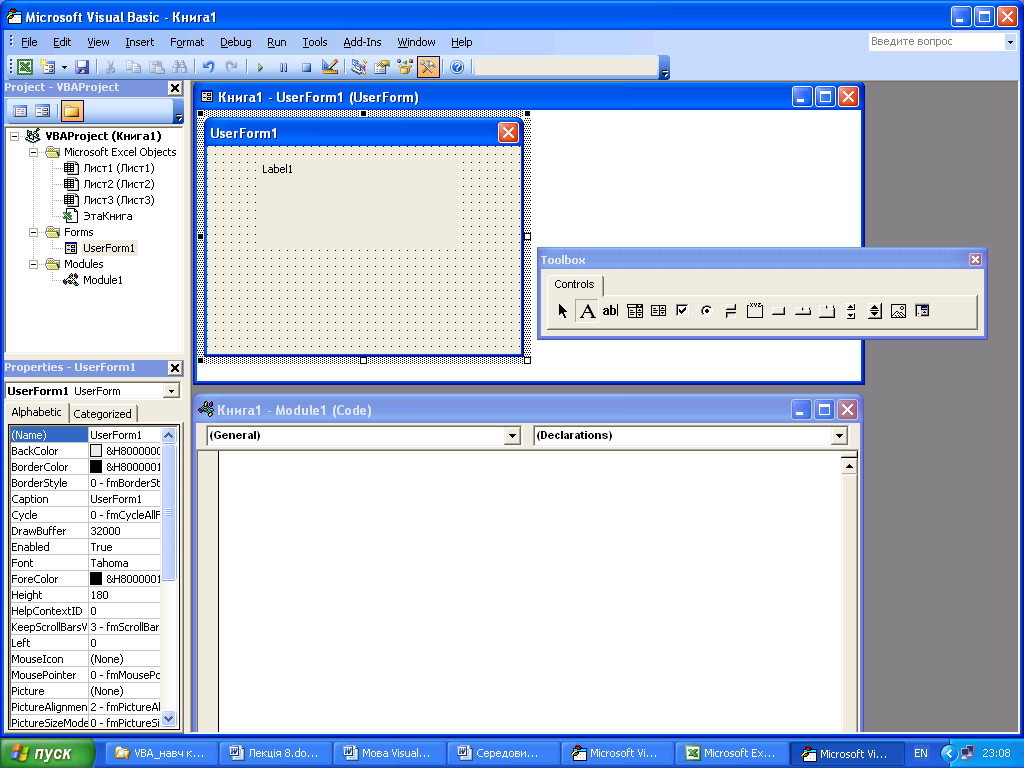Click the Find binoculars icon
Screen dimensions: 1024x768
point(180,67)
